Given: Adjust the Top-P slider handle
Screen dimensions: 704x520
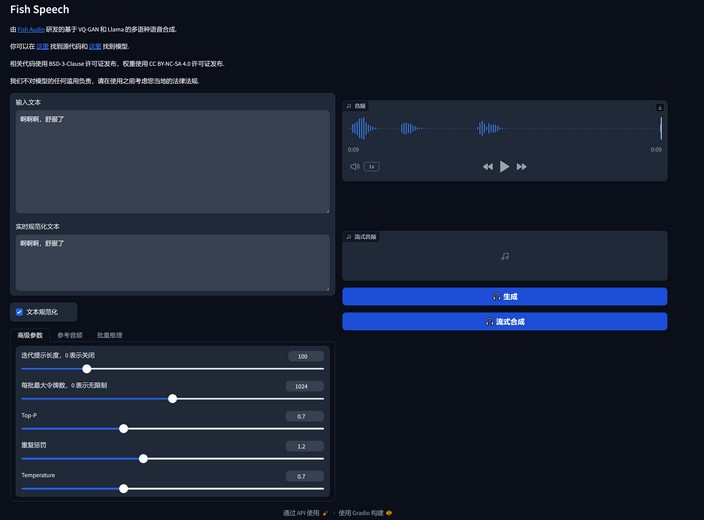Looking at the screenshot, I should pos(123,429).
